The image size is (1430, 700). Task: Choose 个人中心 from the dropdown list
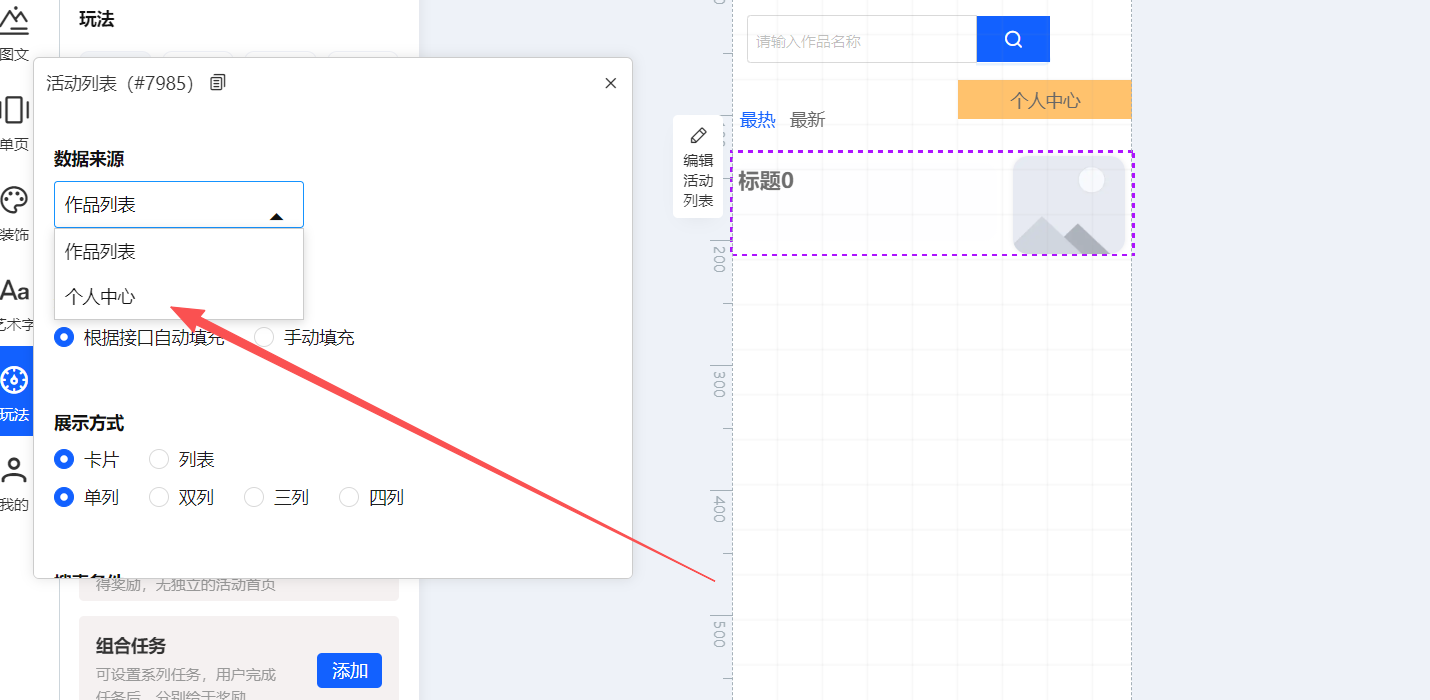click(100, 297)
